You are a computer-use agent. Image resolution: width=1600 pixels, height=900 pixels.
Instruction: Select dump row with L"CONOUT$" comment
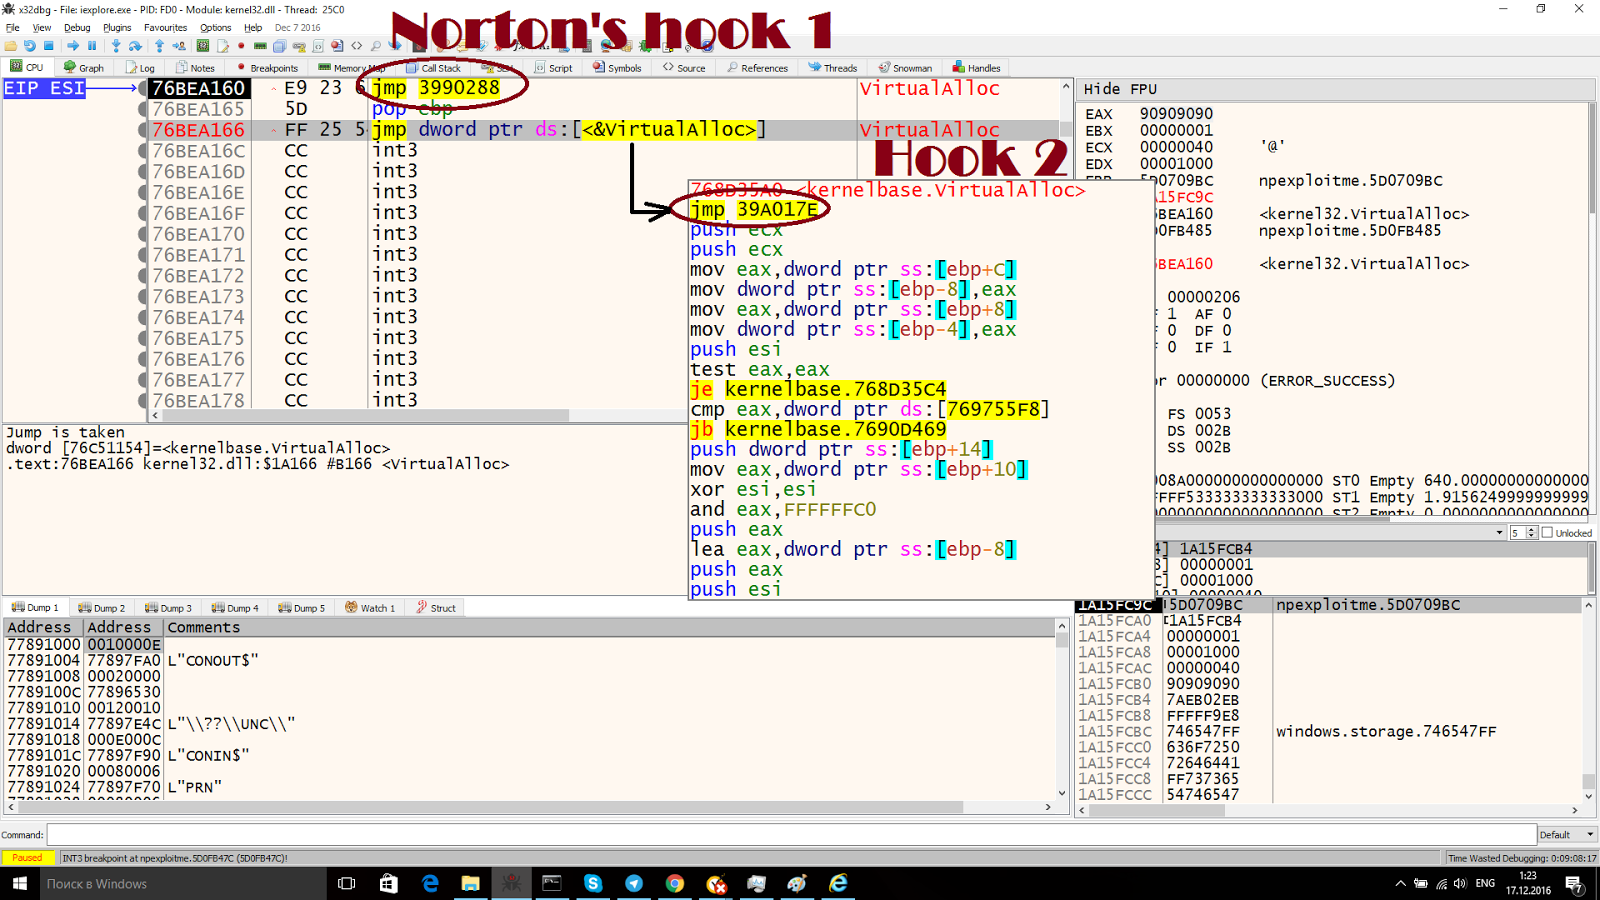[x=530, y=660]
